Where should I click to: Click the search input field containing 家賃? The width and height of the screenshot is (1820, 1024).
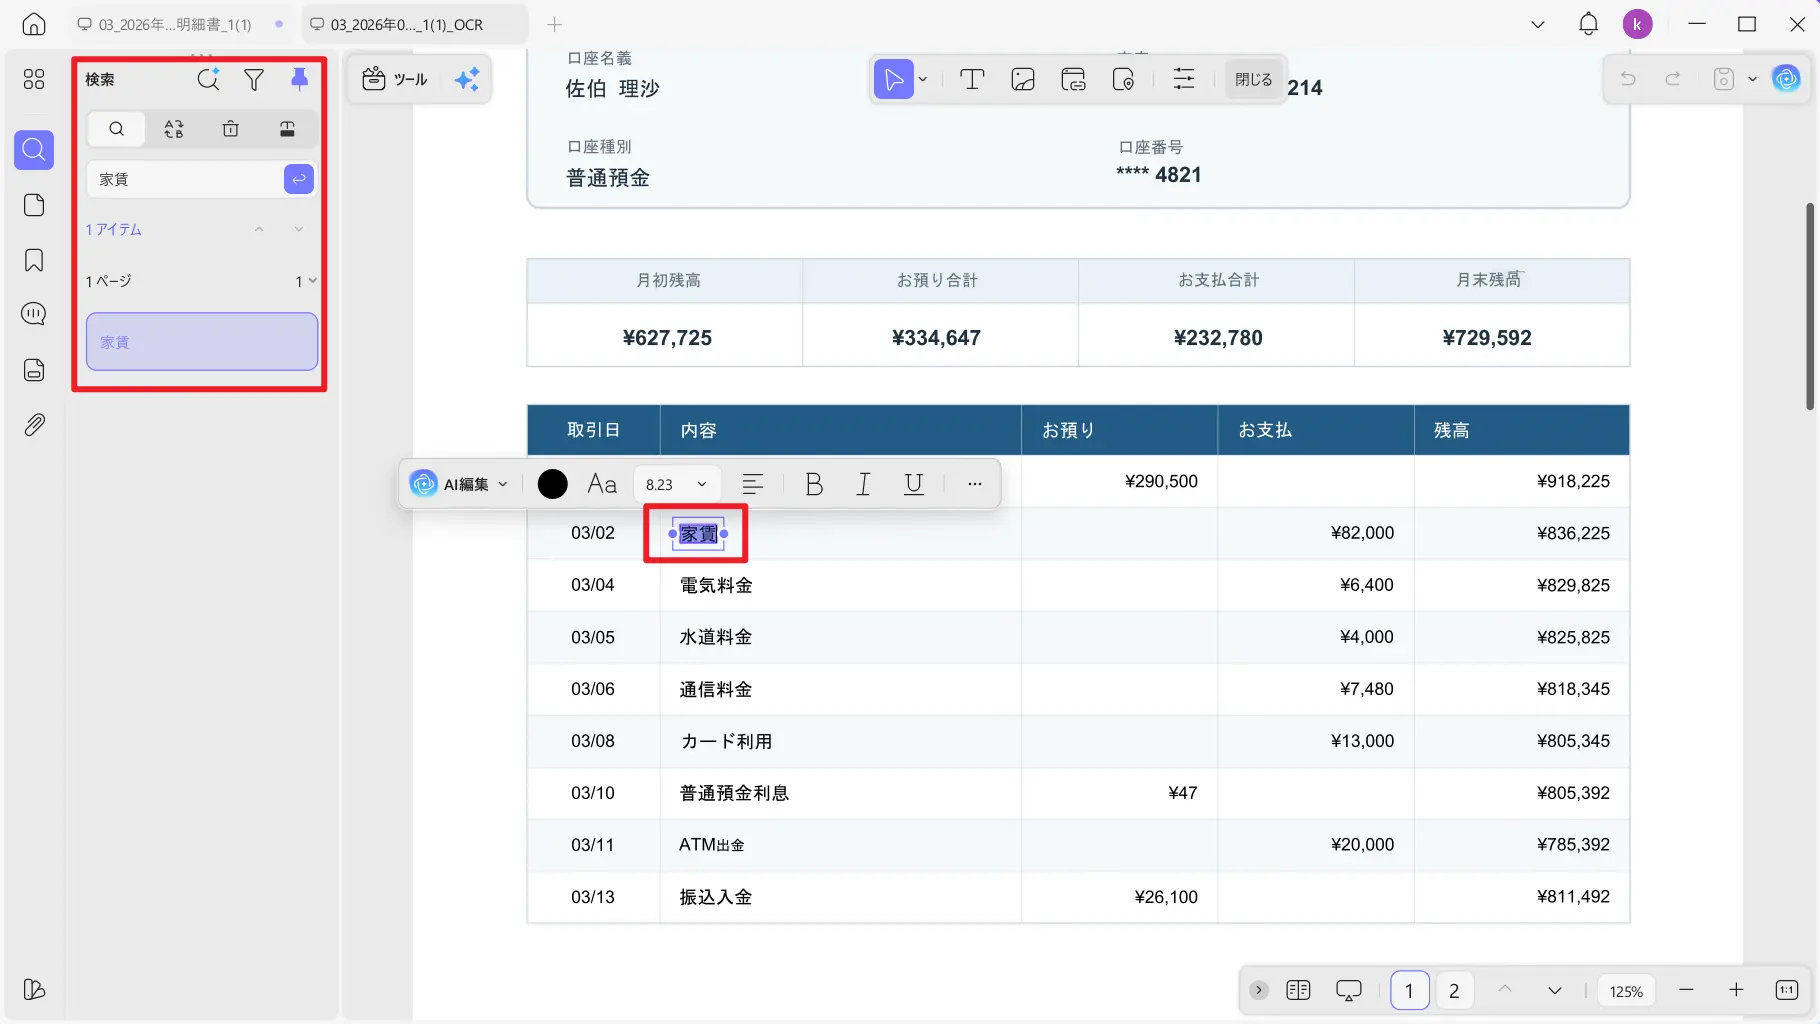point(185,179)
